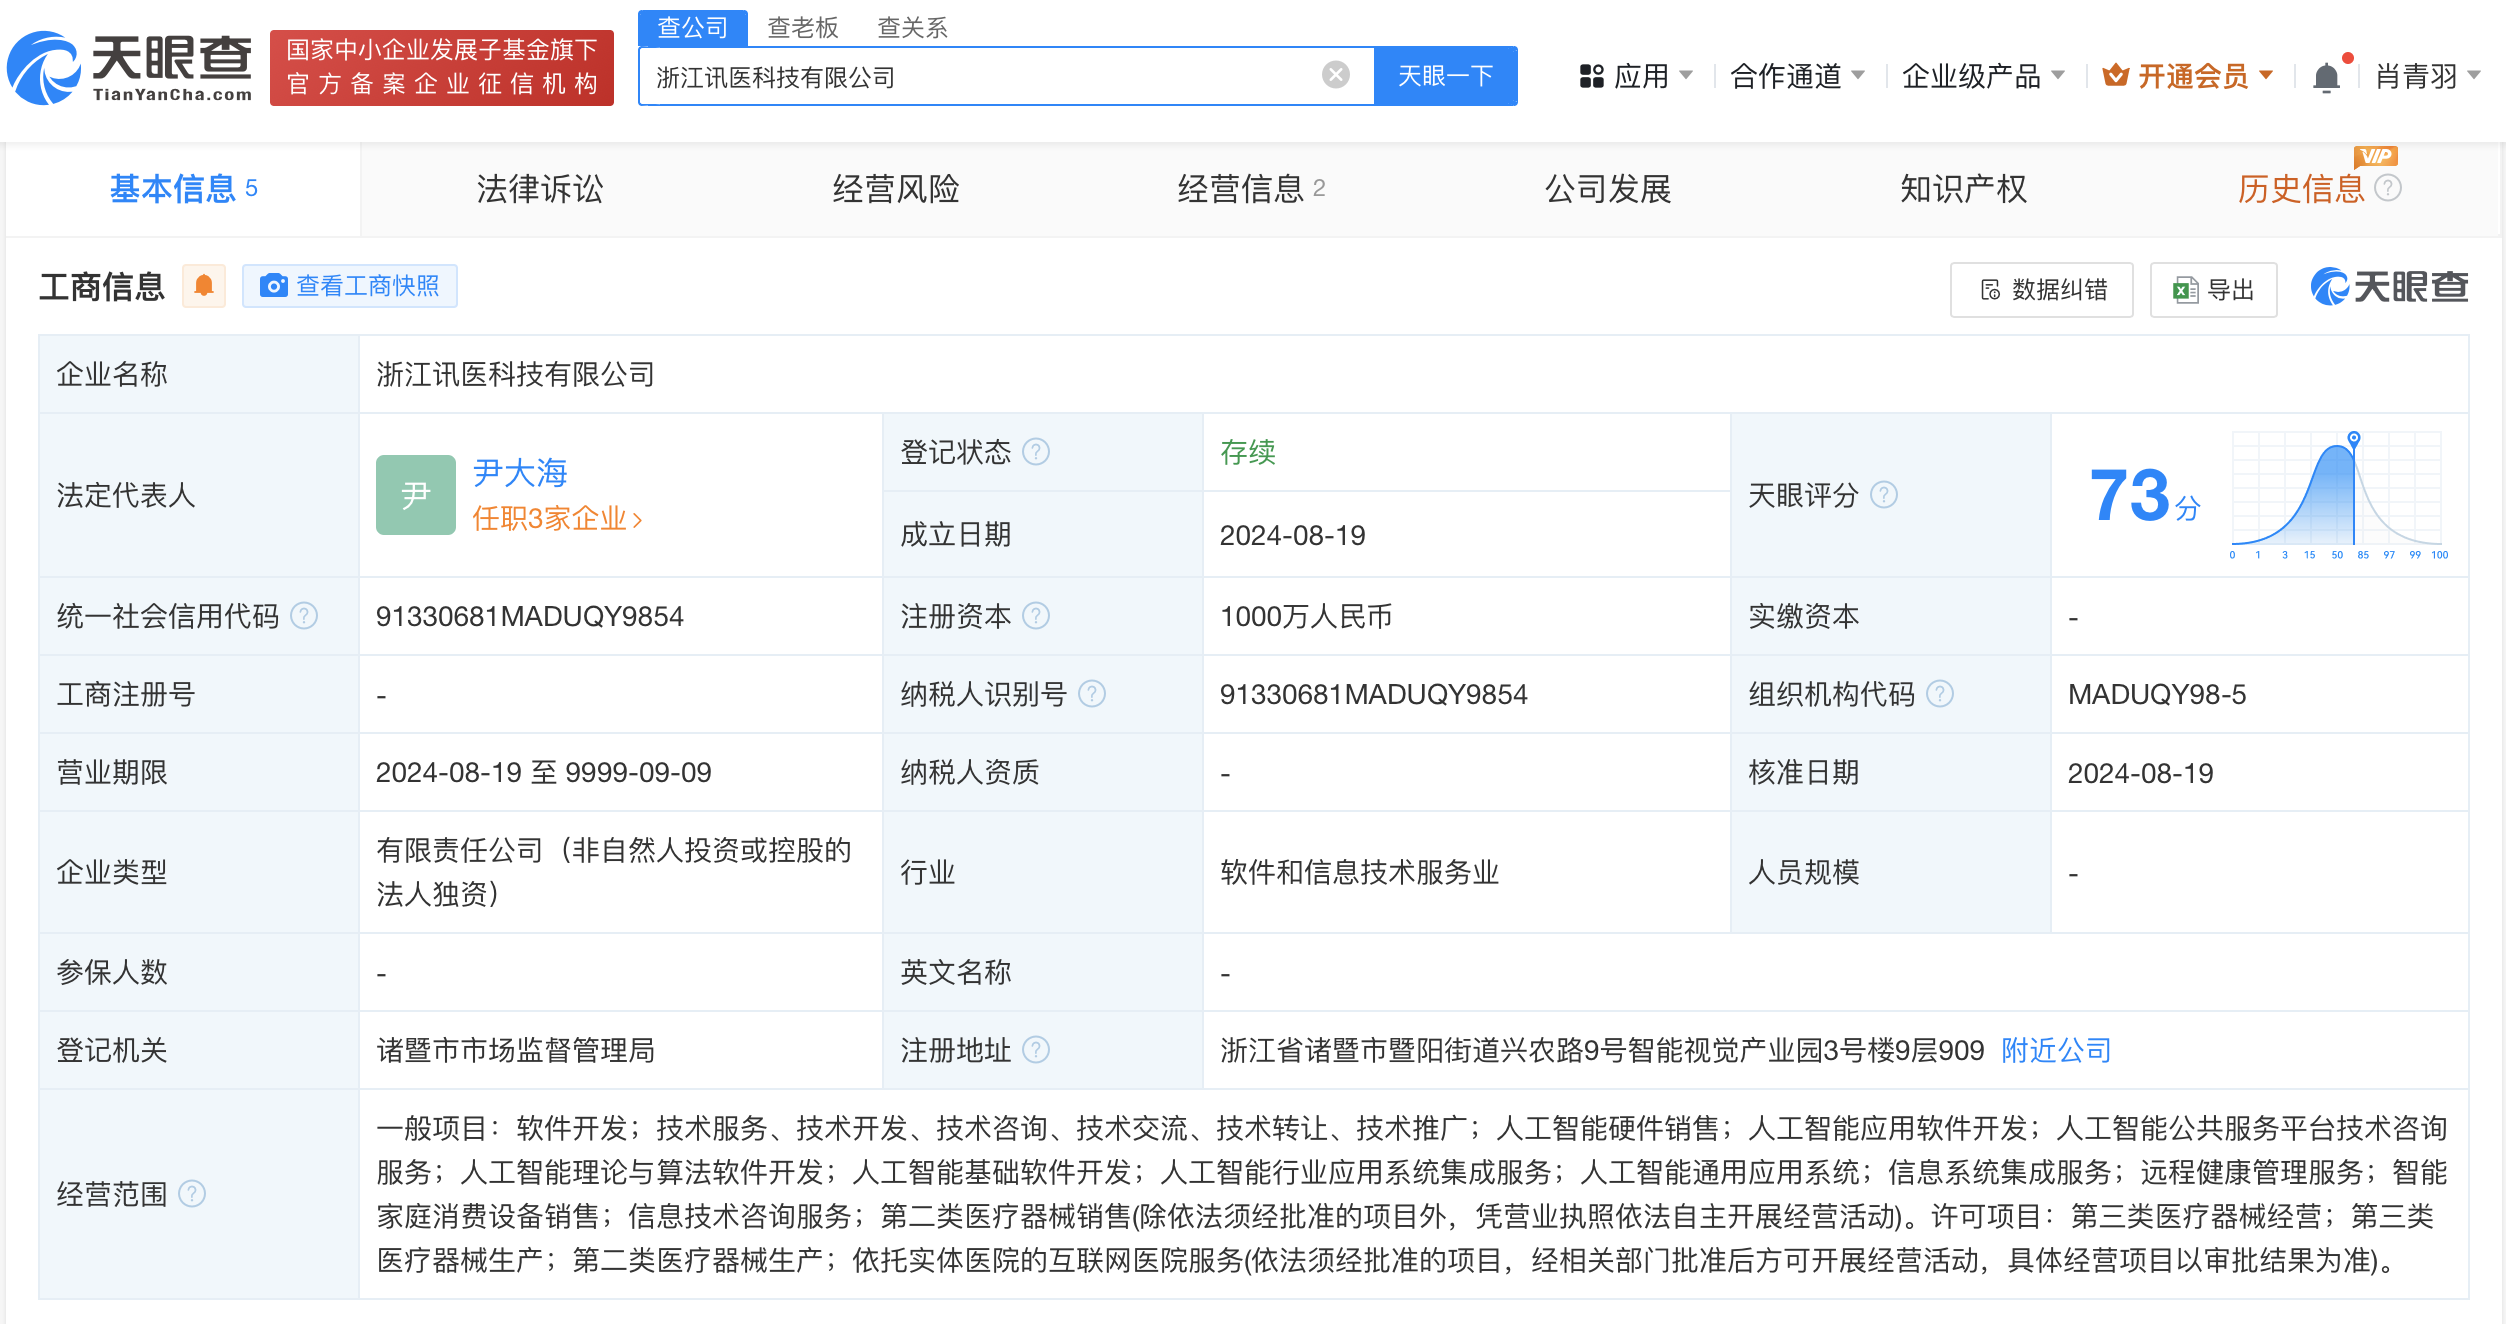Click the 数据纠错 icon to report data errors
The width and height of the screenshot is (2506, 1324).
pyautogui.click(x=2041, y=289)
